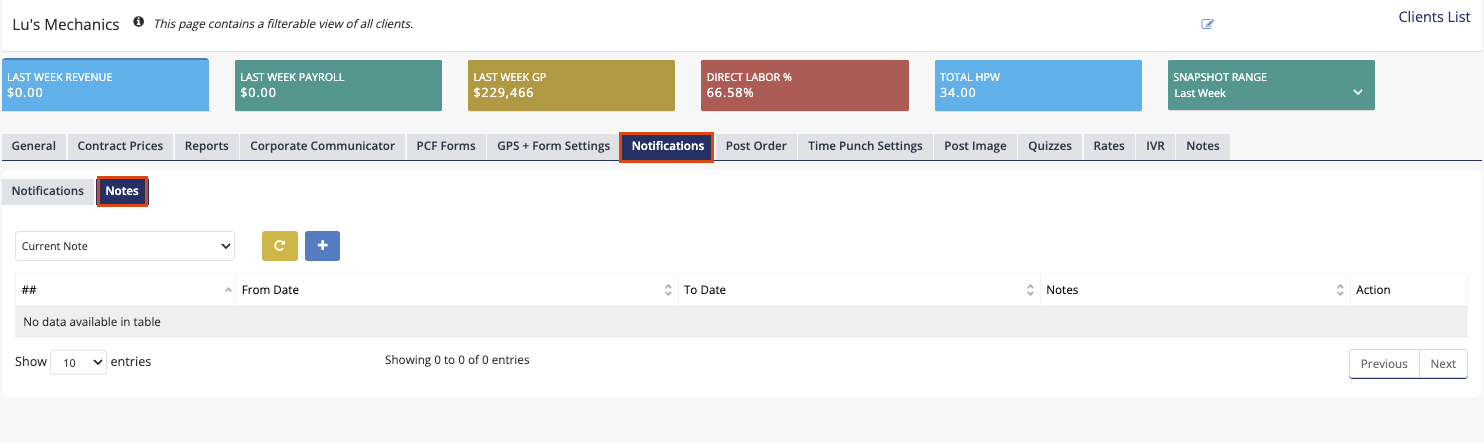Click the blue plus add note button
Image resolution: width=1484 pixels, height=443 pixels.
(322, 245)
